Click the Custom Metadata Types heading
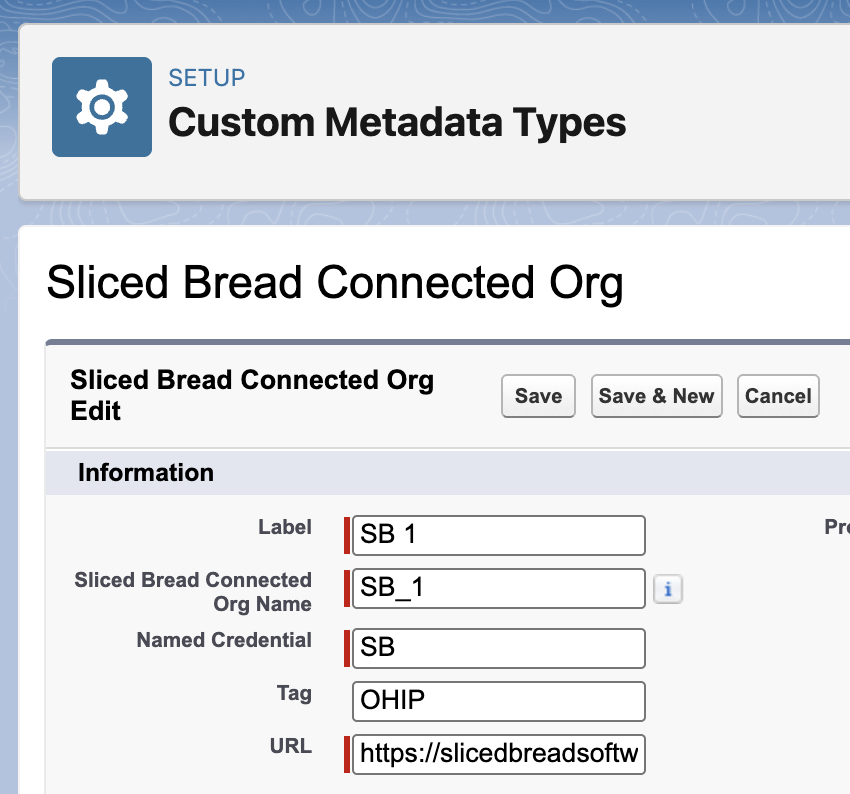Viewport: 850px width, 794px height. pos(397,123)
